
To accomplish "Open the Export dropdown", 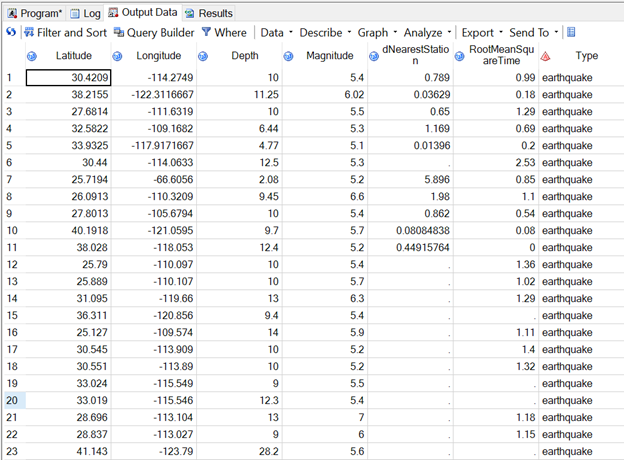I will click(482, 33).
